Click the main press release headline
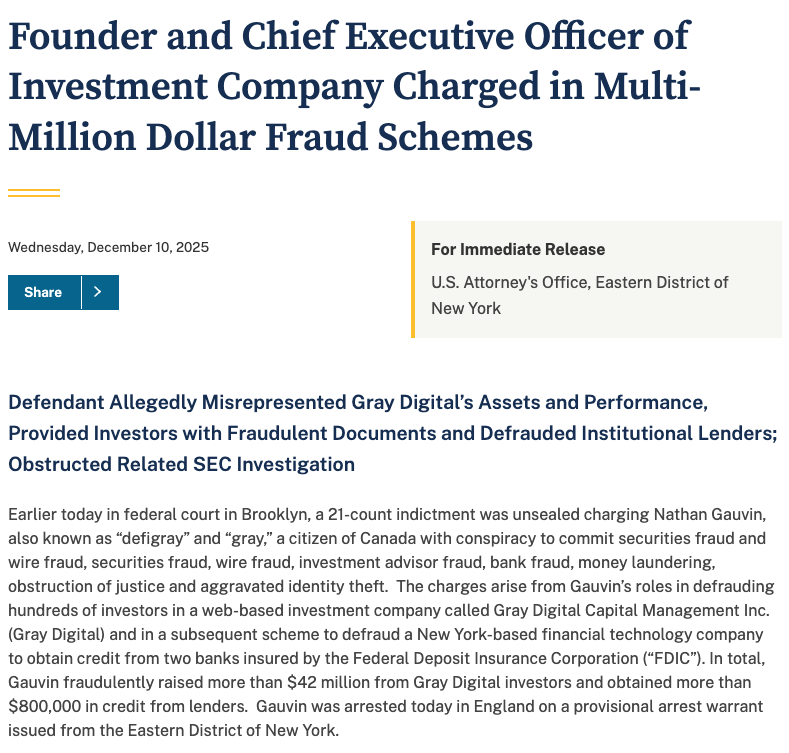Viewport: 789px width, 753px height. [354, 86]
